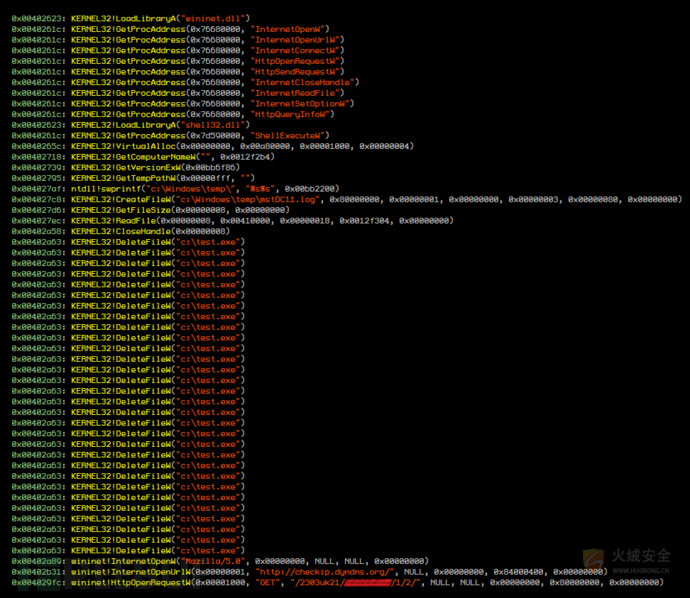This screenshot has width=690, height=598.
Task: Click the KERNEL32!GetComputerNameW call
Action: 173,157
